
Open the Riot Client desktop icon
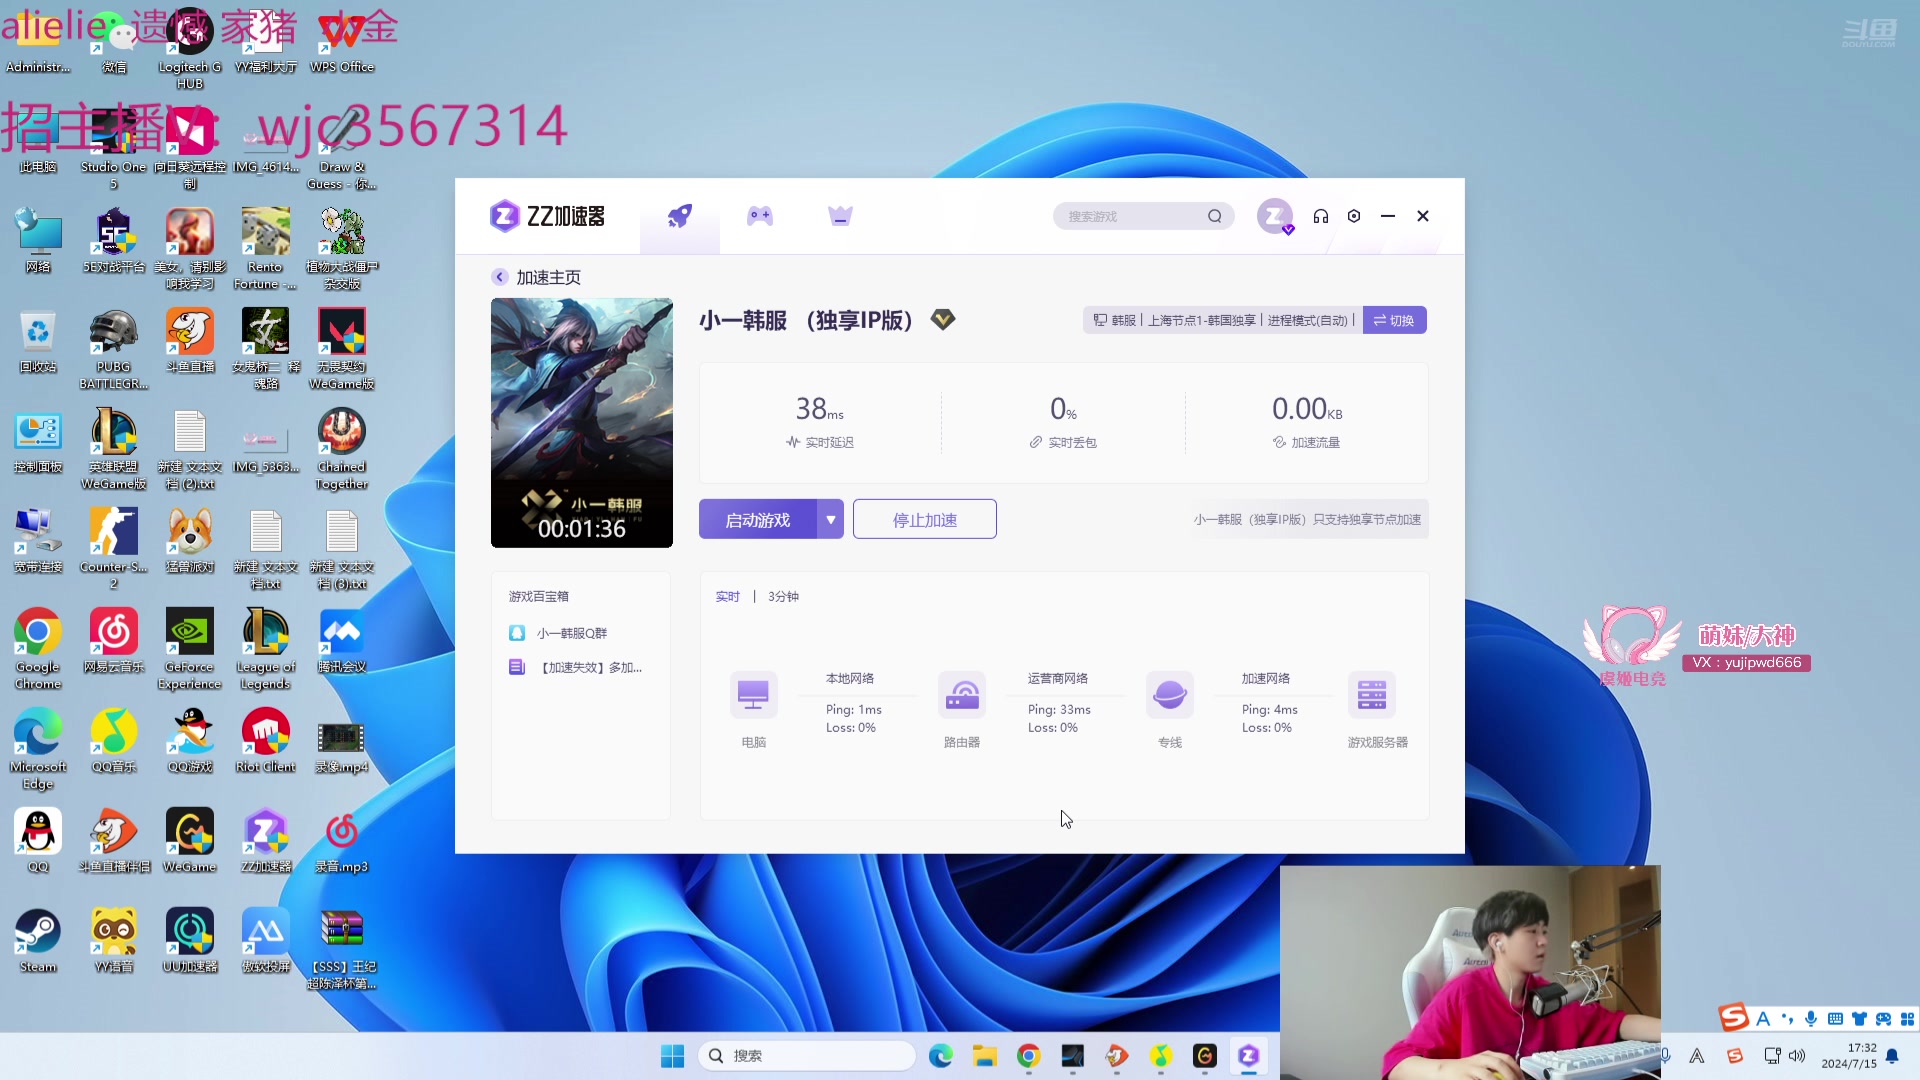pos(266,740)
